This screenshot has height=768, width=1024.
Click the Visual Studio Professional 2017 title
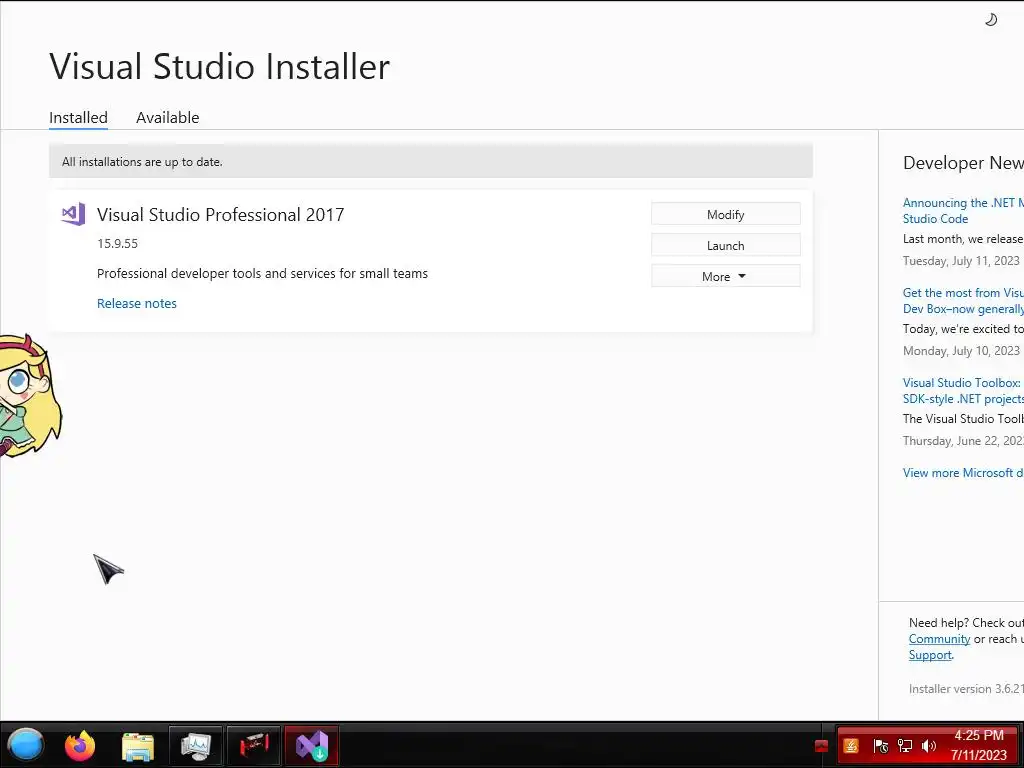coord(220,215)
